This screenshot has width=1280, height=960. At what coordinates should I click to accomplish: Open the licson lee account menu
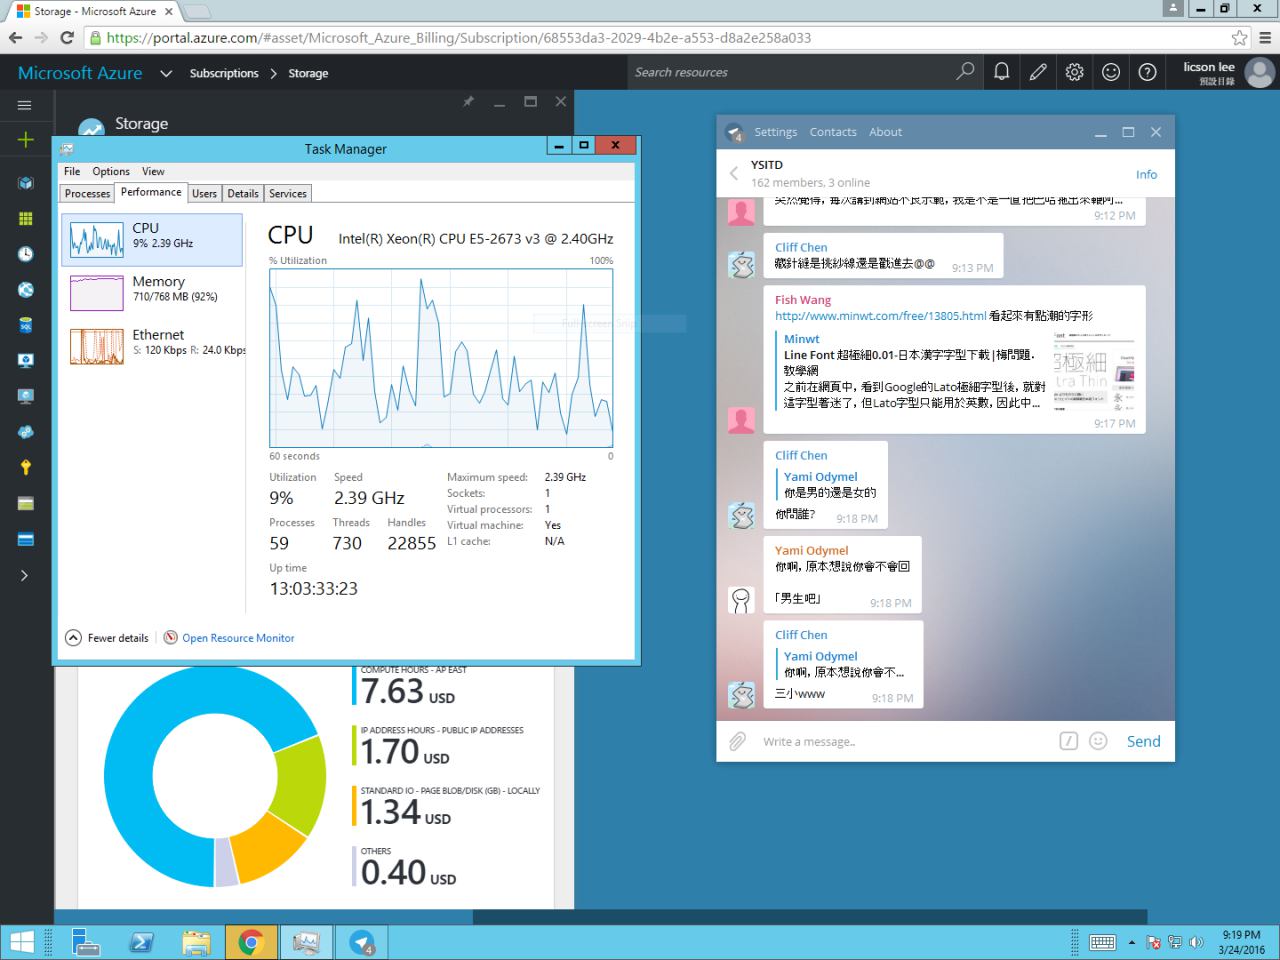(x=1228, y=72)
